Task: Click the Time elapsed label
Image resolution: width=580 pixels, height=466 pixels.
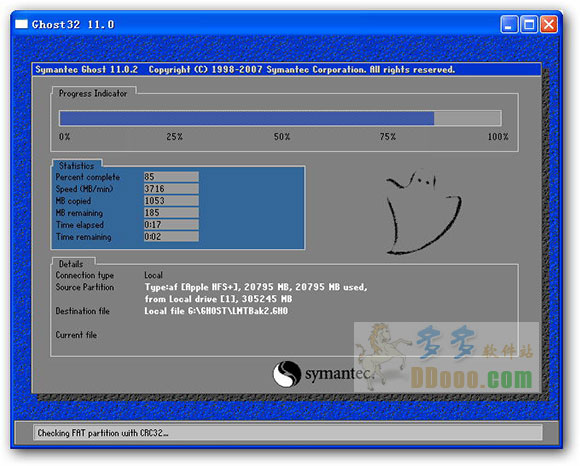Action: (x=80, y=225)
